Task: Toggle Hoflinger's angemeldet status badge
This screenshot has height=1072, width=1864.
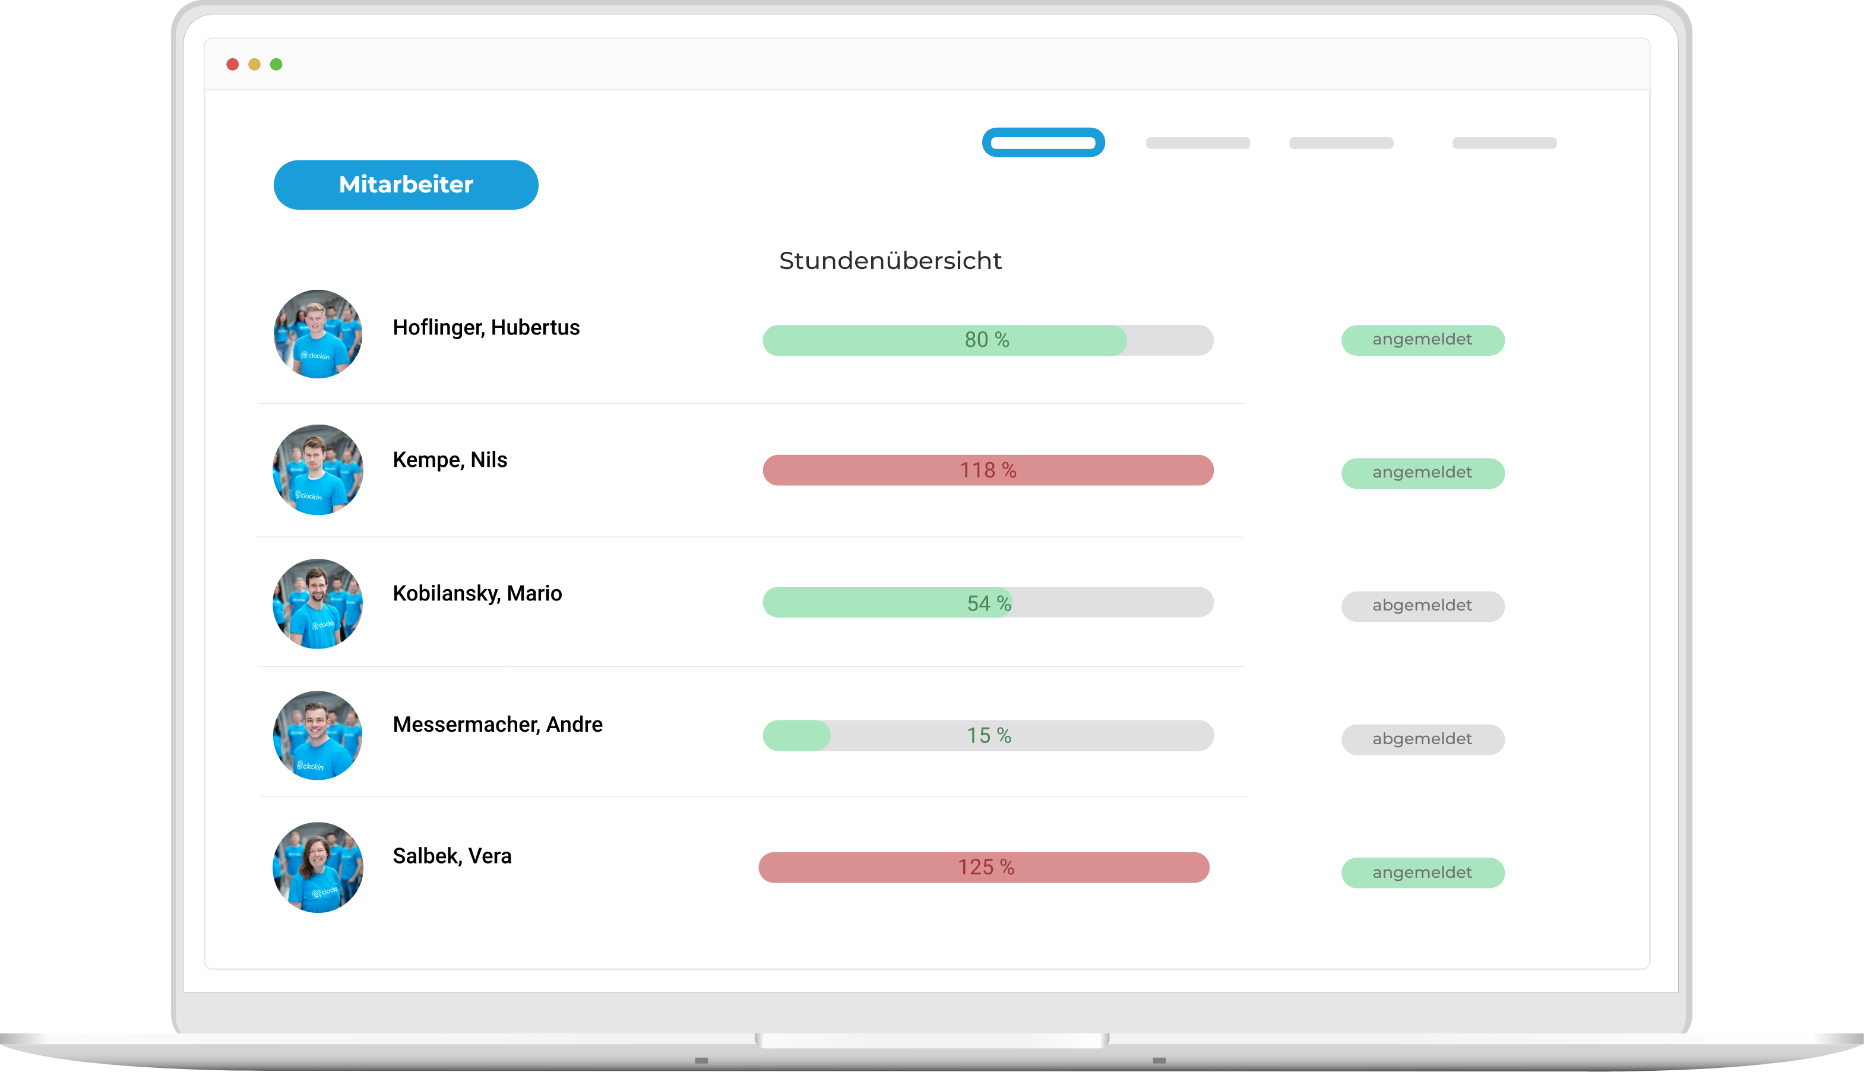Action: click(1422, 340)
